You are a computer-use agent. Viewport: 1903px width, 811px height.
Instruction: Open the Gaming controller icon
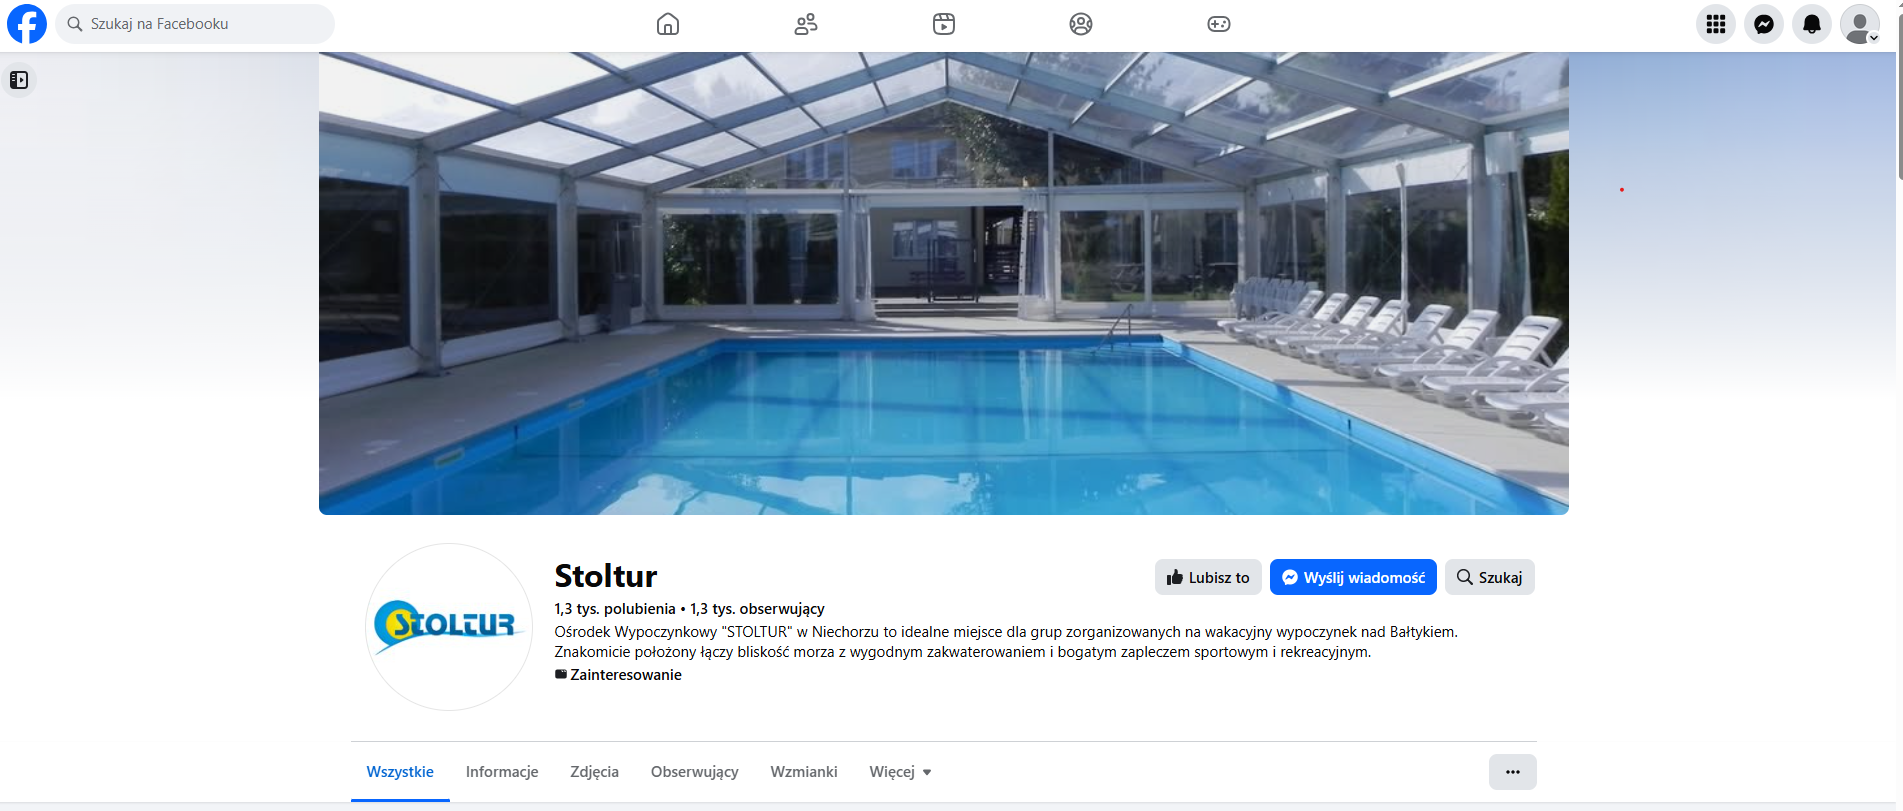point(1219,24)
